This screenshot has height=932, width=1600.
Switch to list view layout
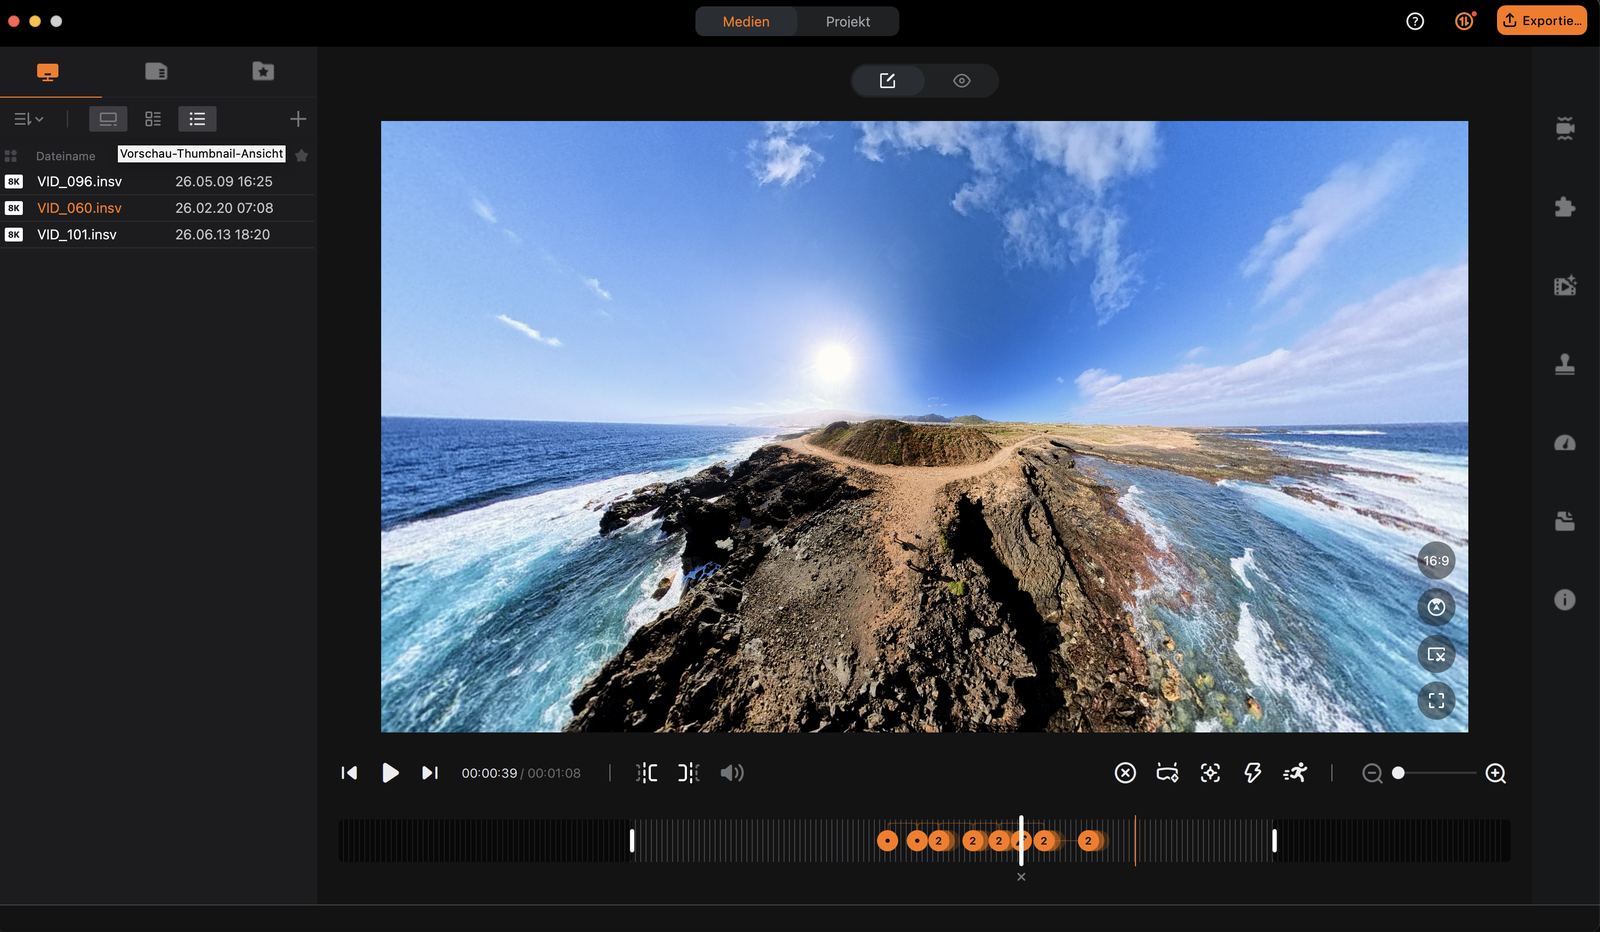pyautogui.click(x=197, y=119)
